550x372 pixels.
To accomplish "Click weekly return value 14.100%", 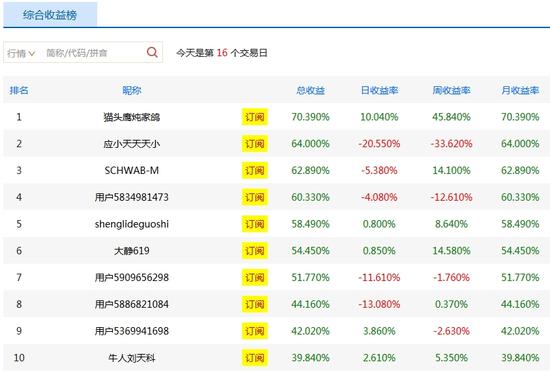I will [x=451, y=170].
